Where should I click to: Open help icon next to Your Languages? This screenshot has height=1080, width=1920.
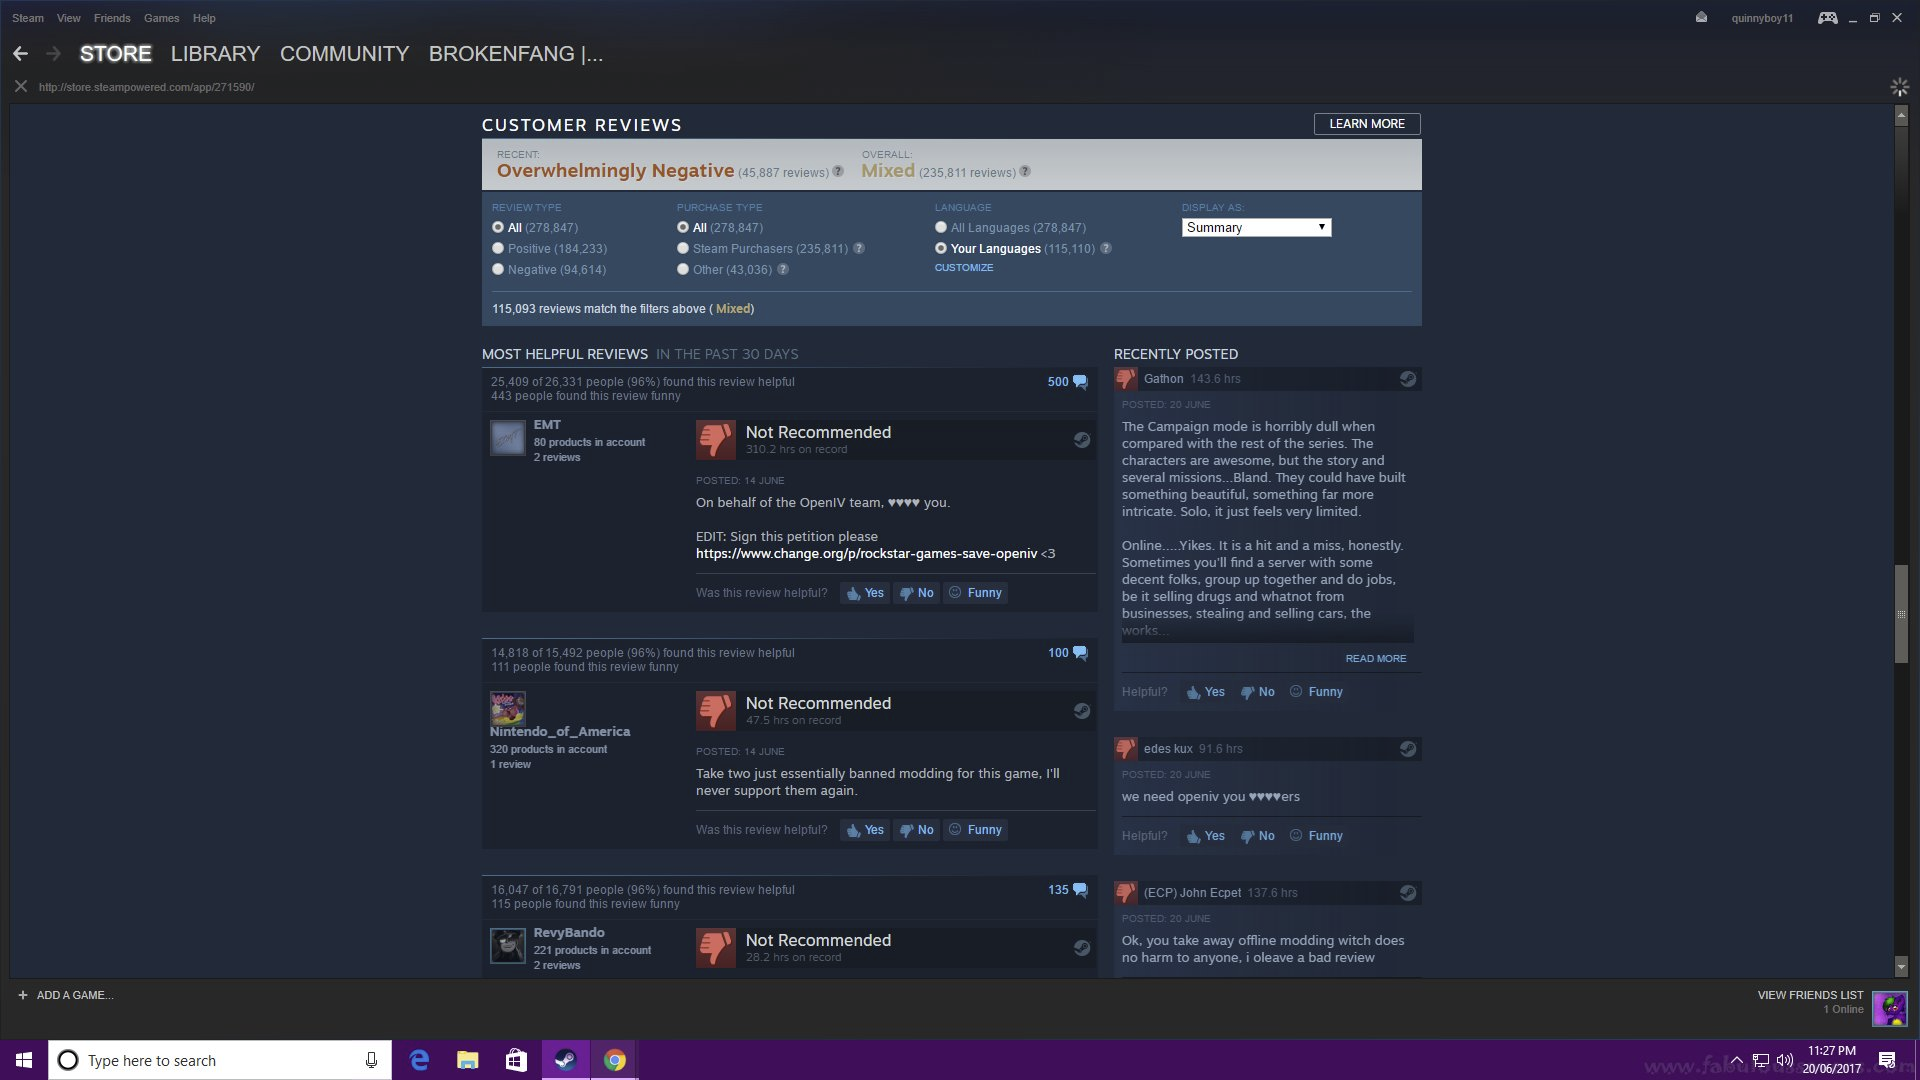point(1106,248)
